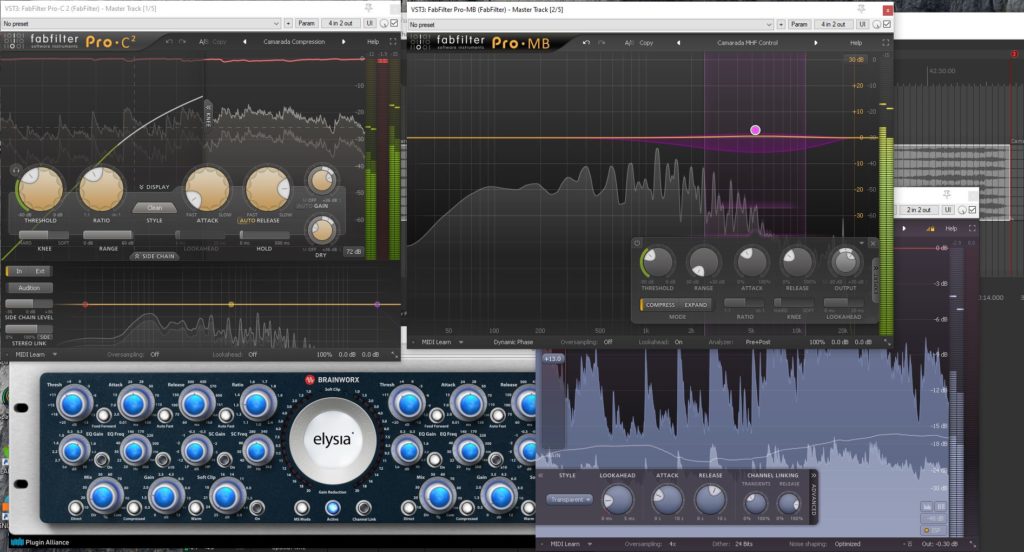This screenshot has width=1024, height=552.
Task: Open MIDI Learn menu in Pro-C 2
Action: point(36,354)
